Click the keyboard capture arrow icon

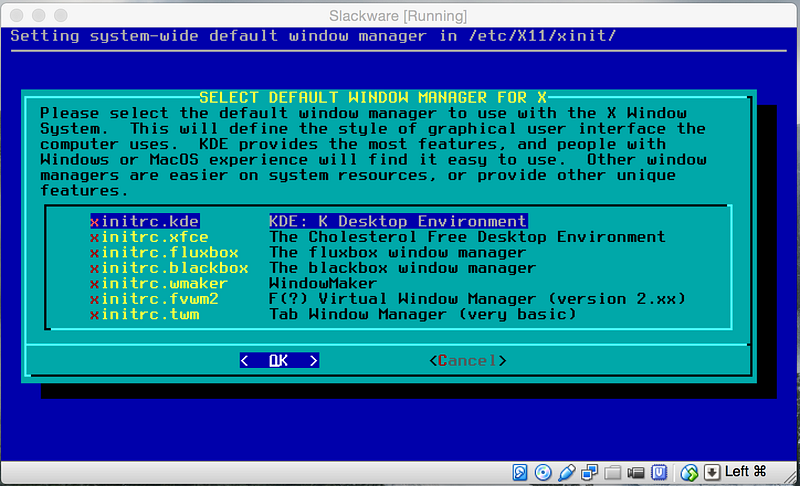click(712, 473)
